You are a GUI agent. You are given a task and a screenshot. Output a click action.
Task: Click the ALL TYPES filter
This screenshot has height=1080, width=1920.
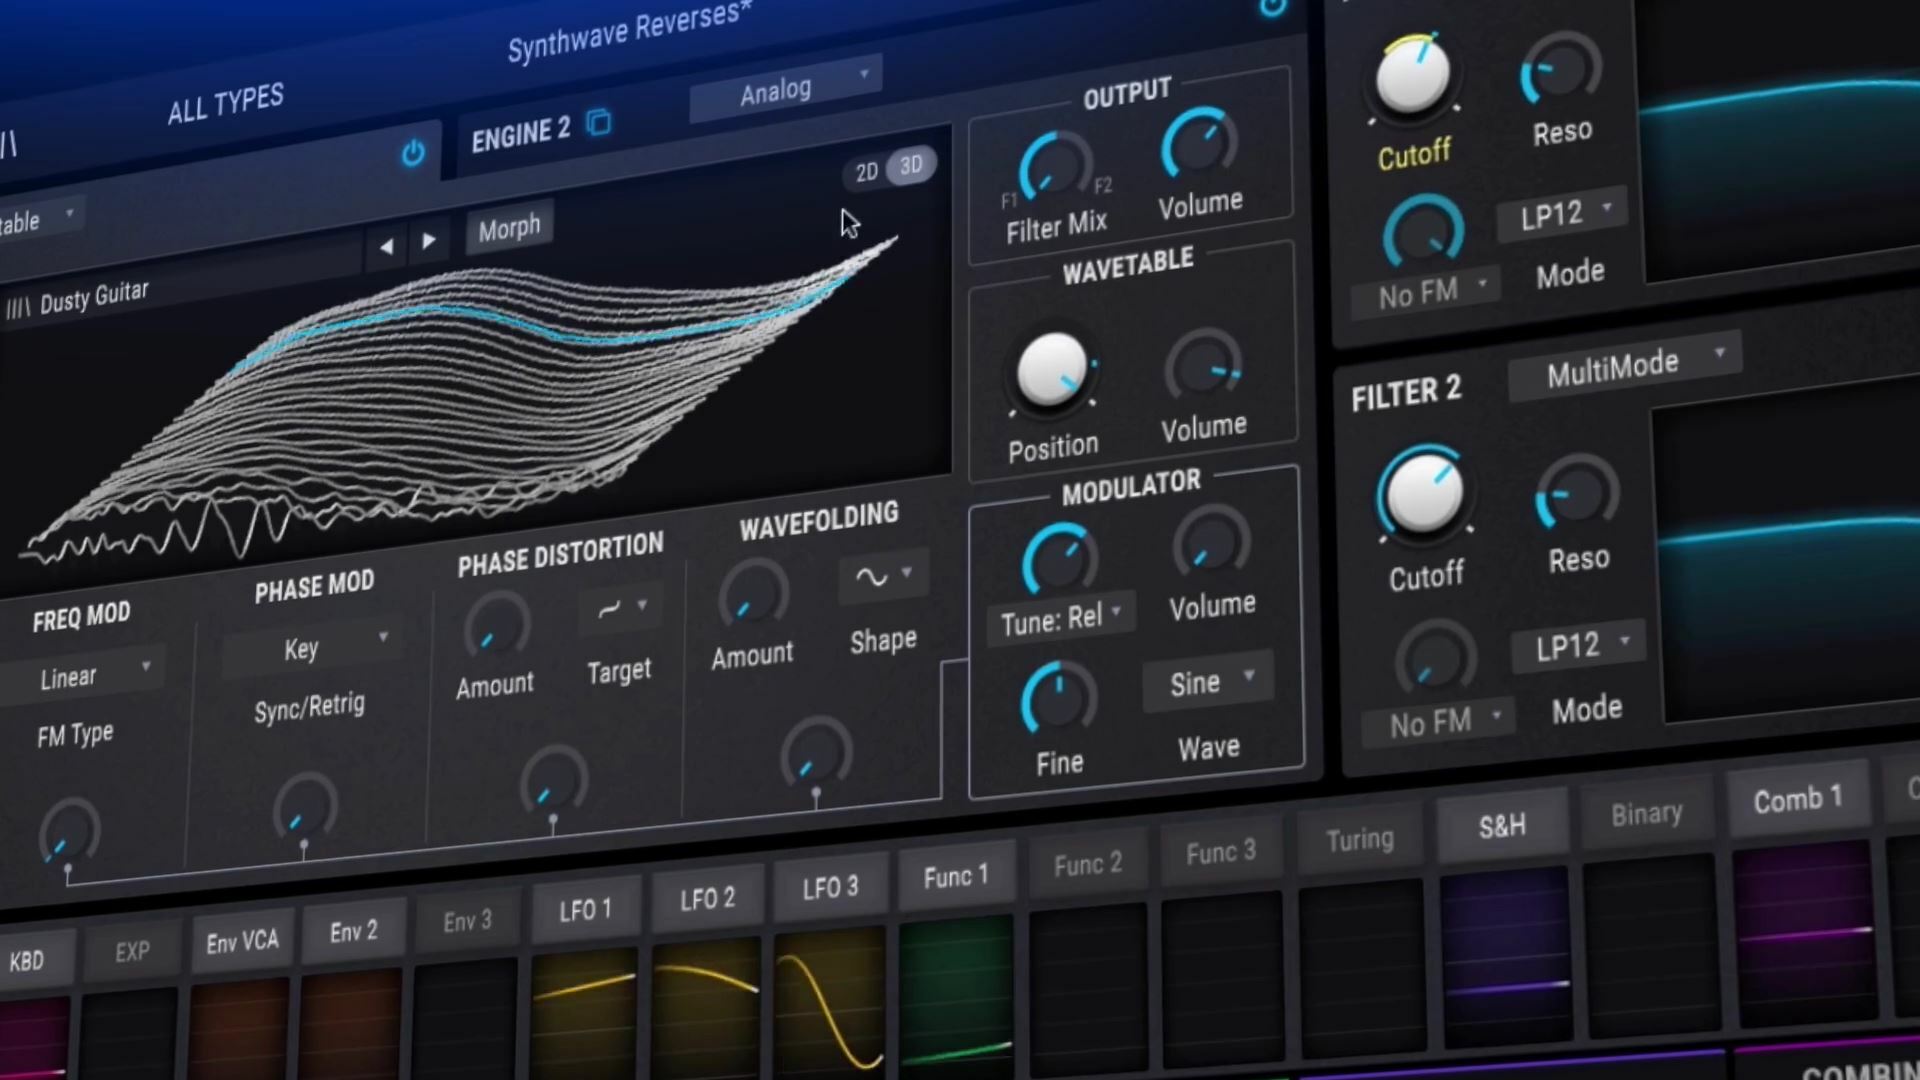click(x=225, y=103)
